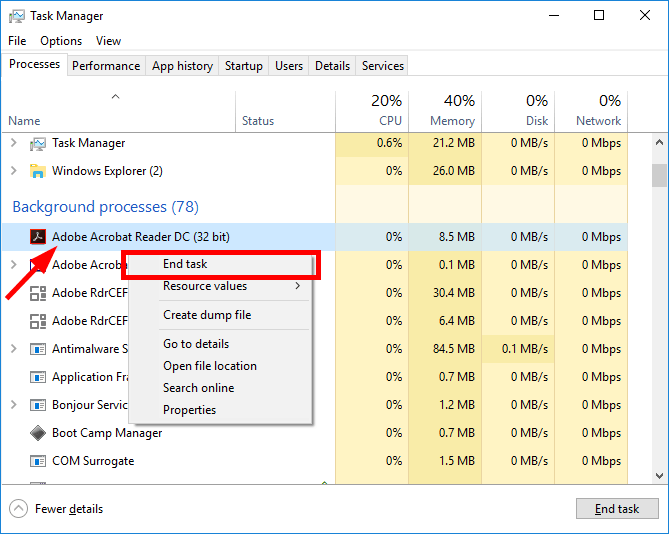
Task: Choose Open file location in context menu
Action: pyautogui.click(x=220, y=366)
